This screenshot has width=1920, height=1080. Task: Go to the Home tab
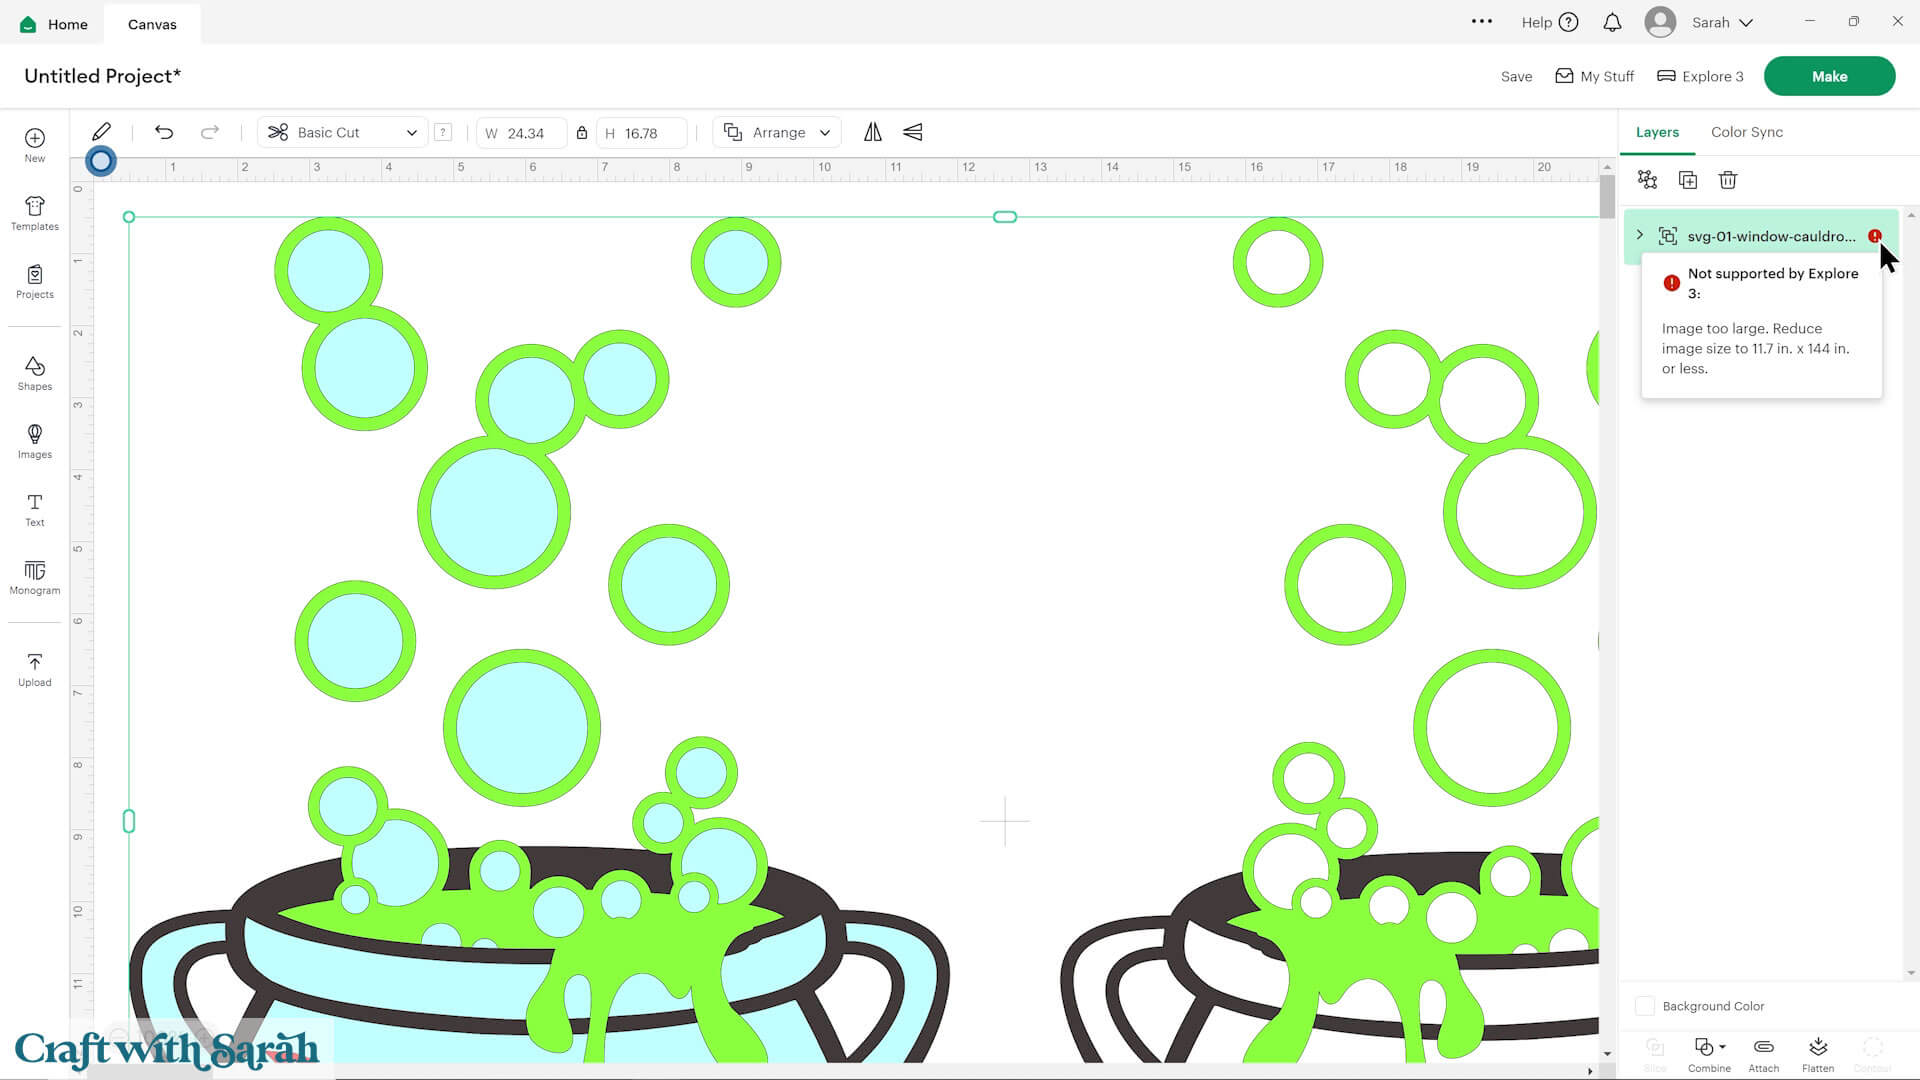tap(55, 24)
